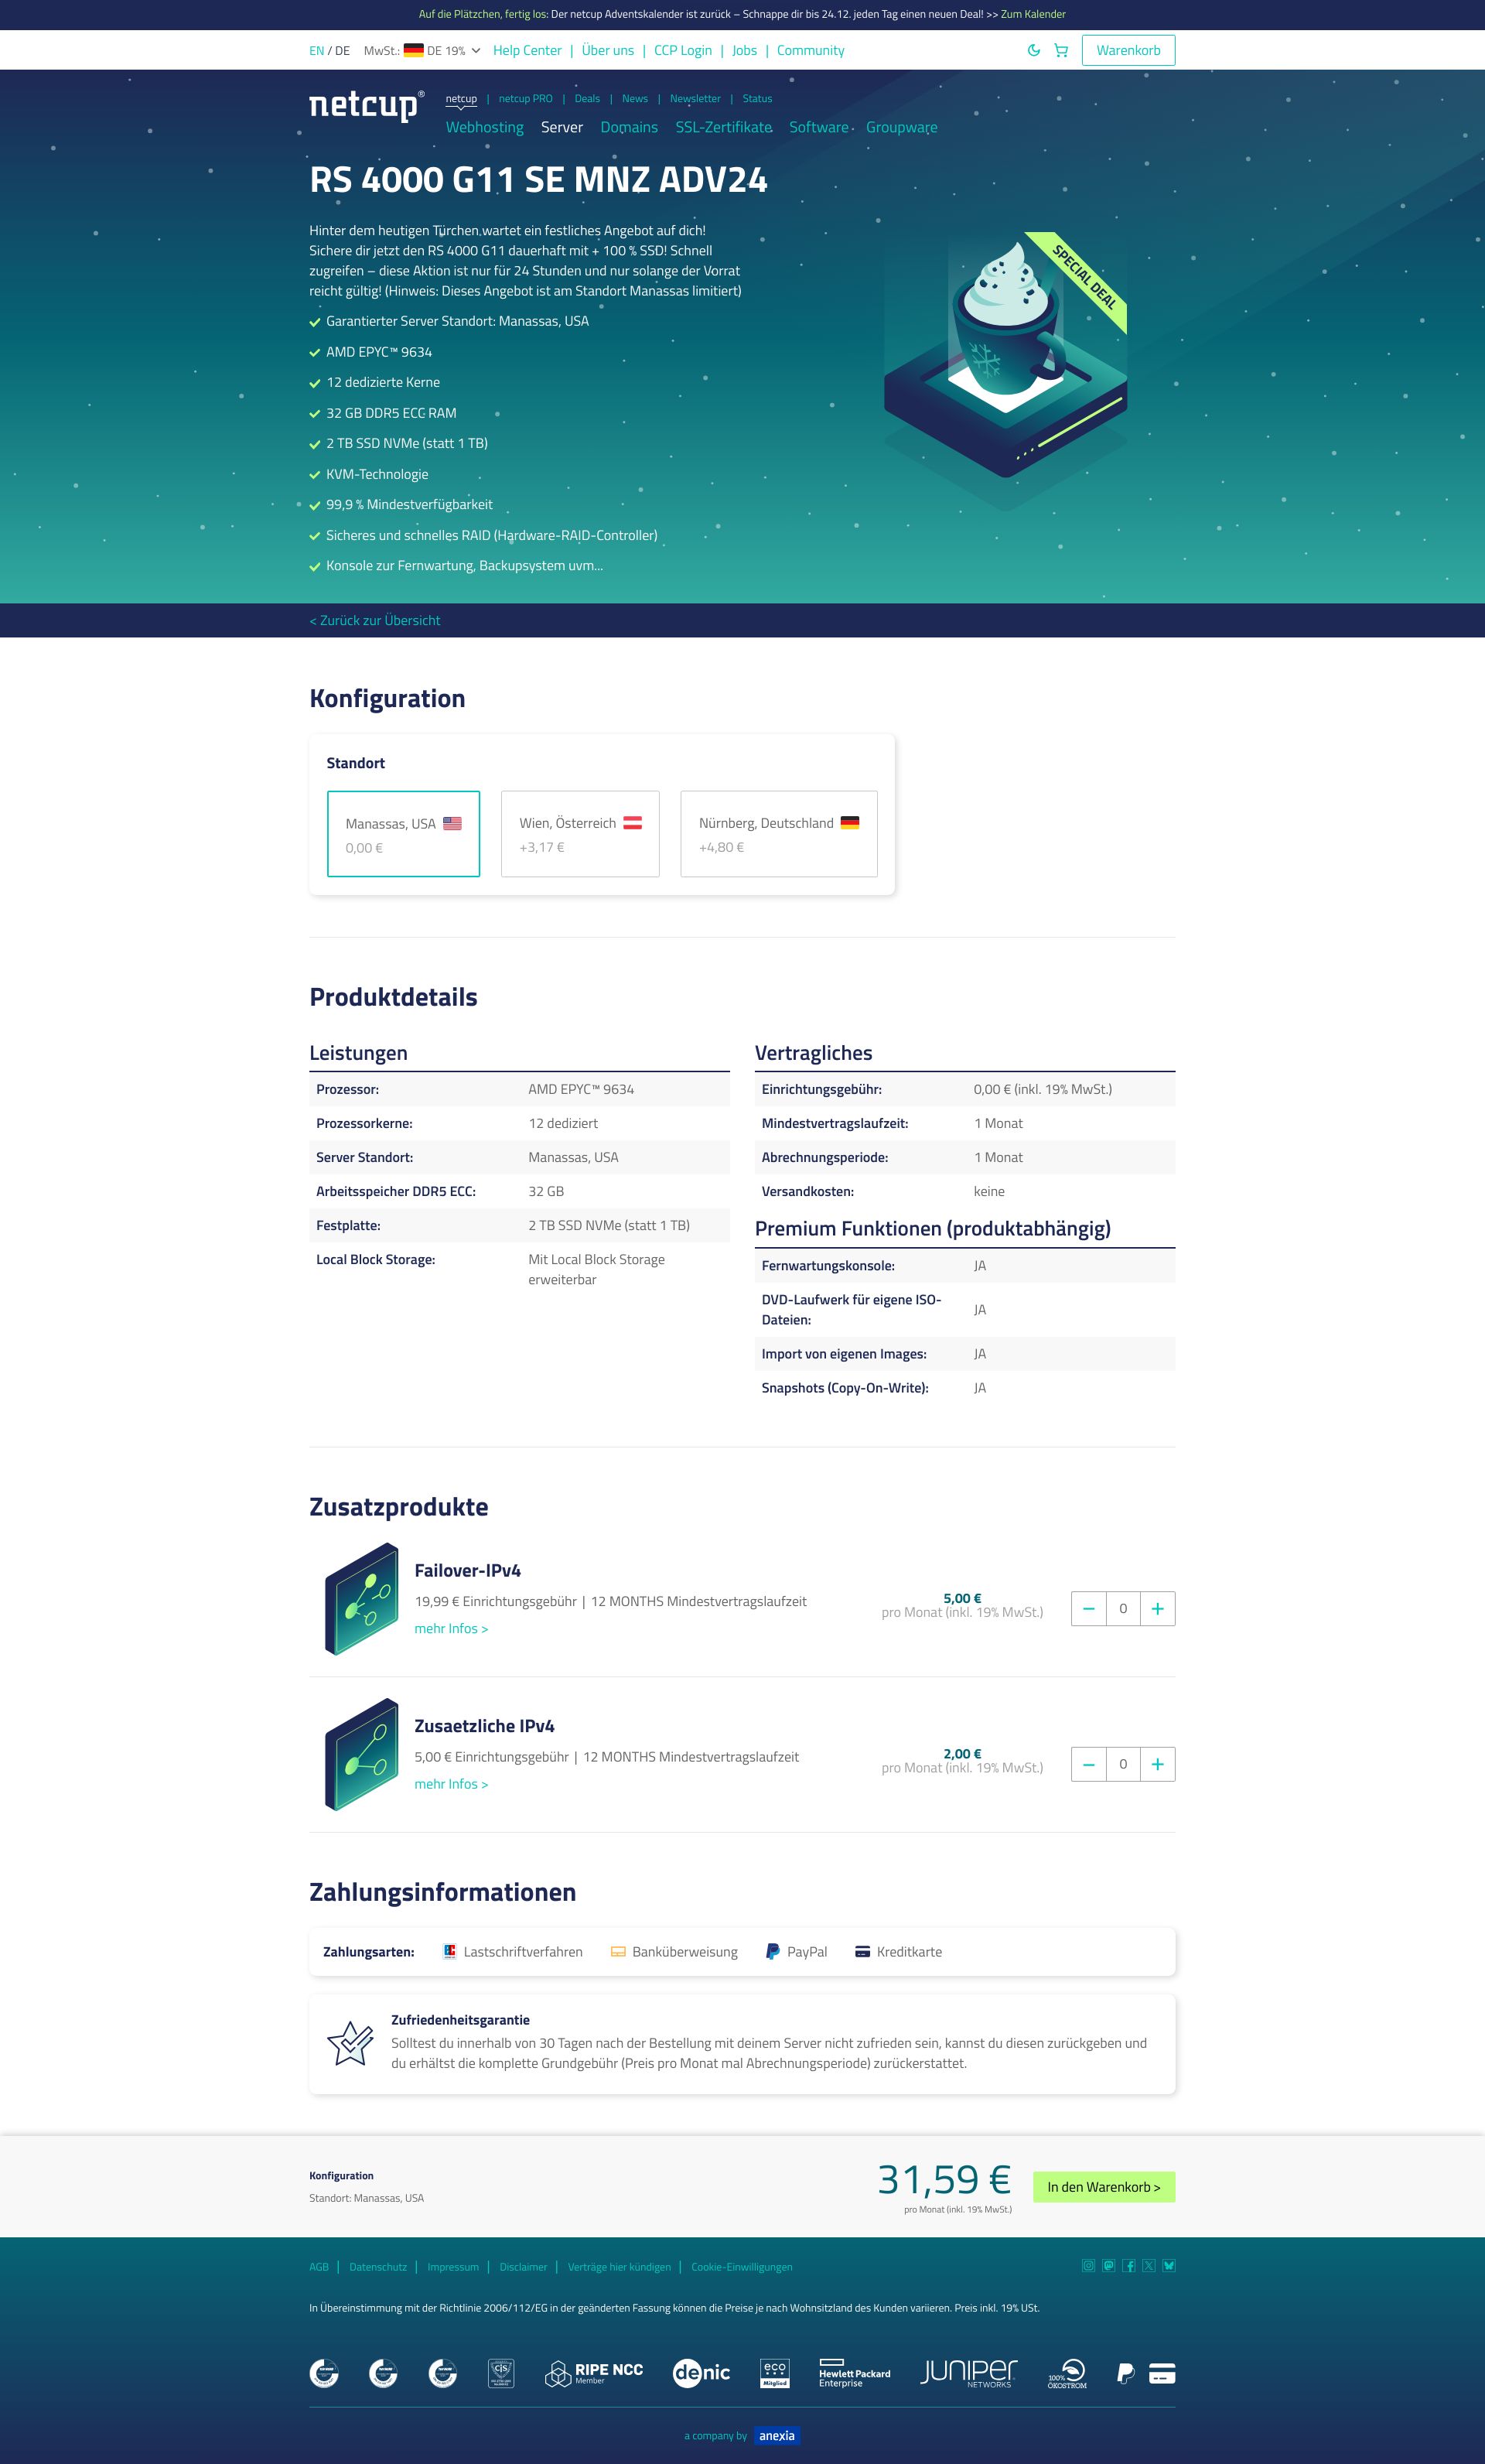Open the Datenschutz footer link
Viewport: 1485px width, 2464px height.
click(x=378, y=2267)
